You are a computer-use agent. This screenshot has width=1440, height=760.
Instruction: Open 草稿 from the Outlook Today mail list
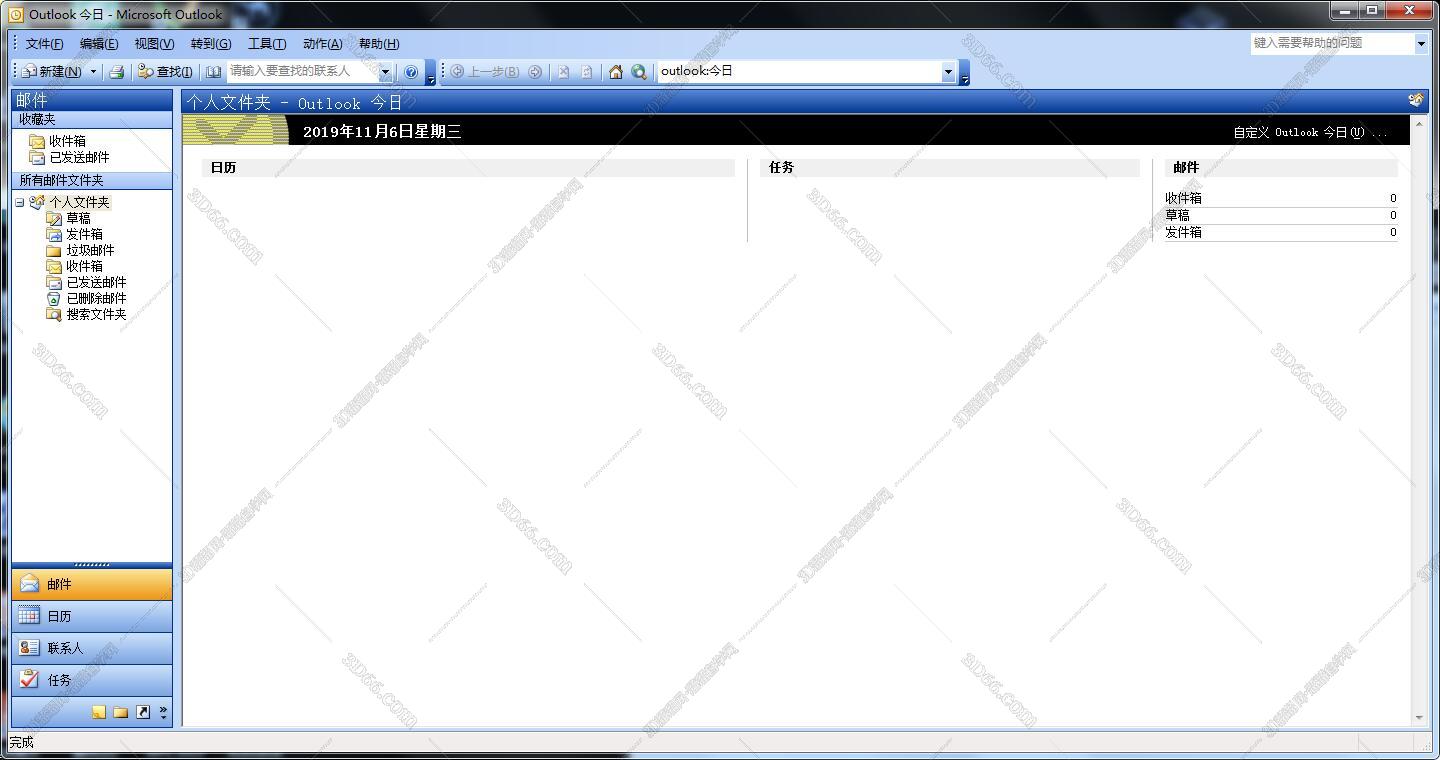pyautogui.click(x=1178, y=215)
